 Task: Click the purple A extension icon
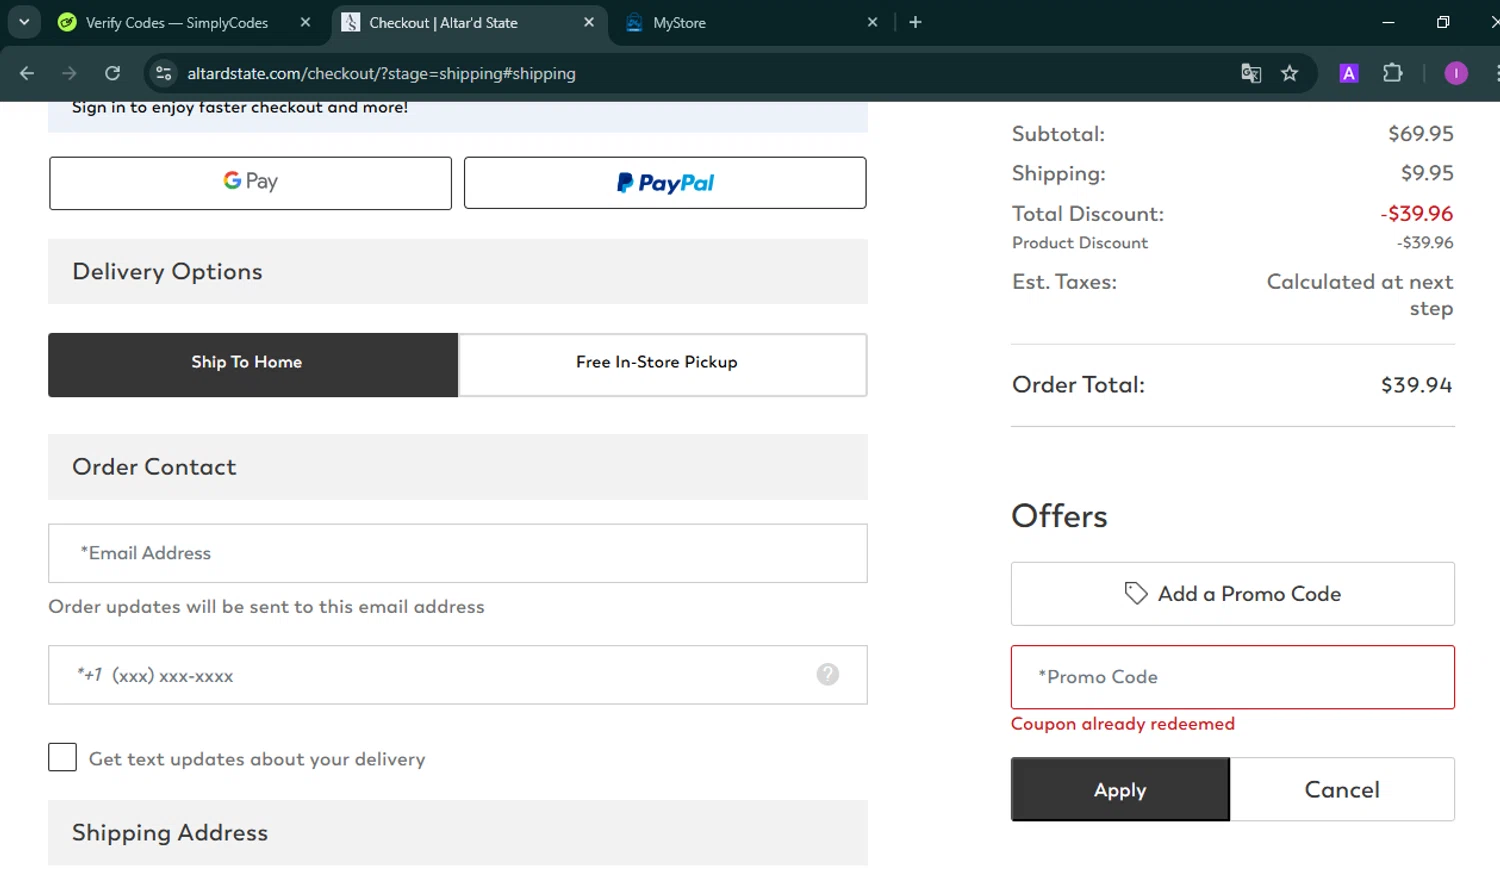pyautogui.click(x=1348, y=73)
